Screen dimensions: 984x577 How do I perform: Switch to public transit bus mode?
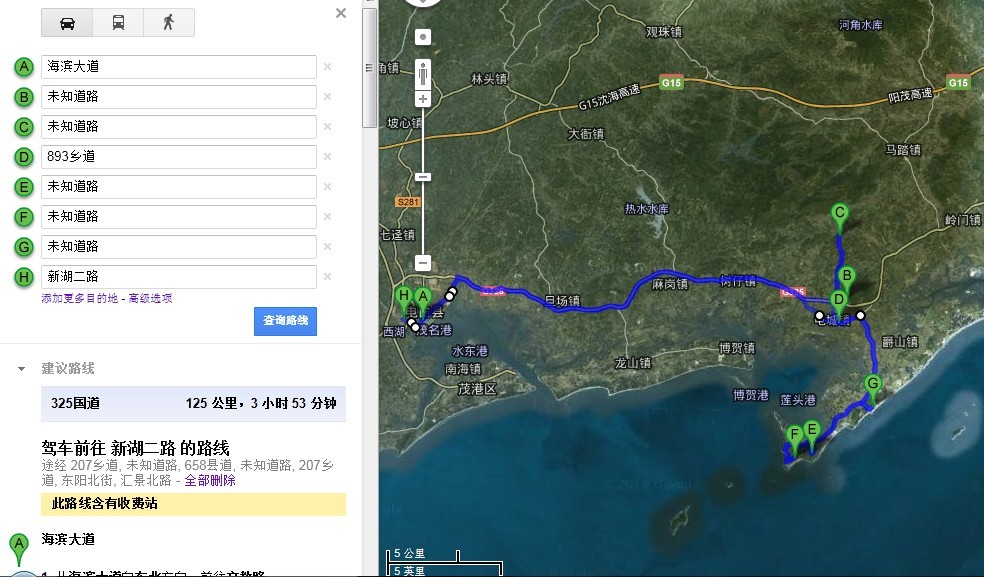click(x=118, y=23)
